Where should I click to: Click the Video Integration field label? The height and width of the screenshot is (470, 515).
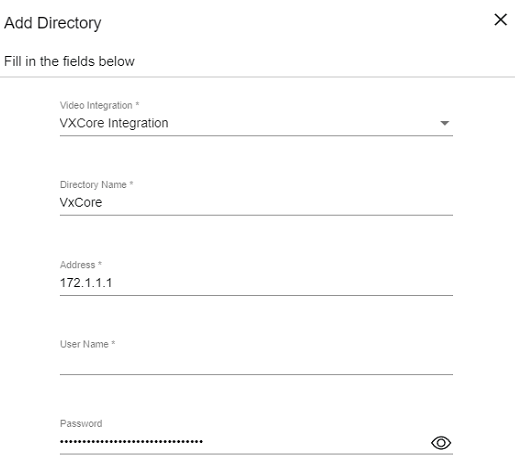(x=96, y=105)
